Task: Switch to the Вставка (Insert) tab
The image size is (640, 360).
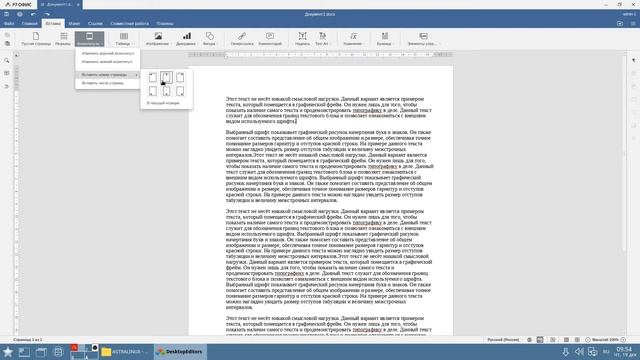Action: (x=53, y=24)
